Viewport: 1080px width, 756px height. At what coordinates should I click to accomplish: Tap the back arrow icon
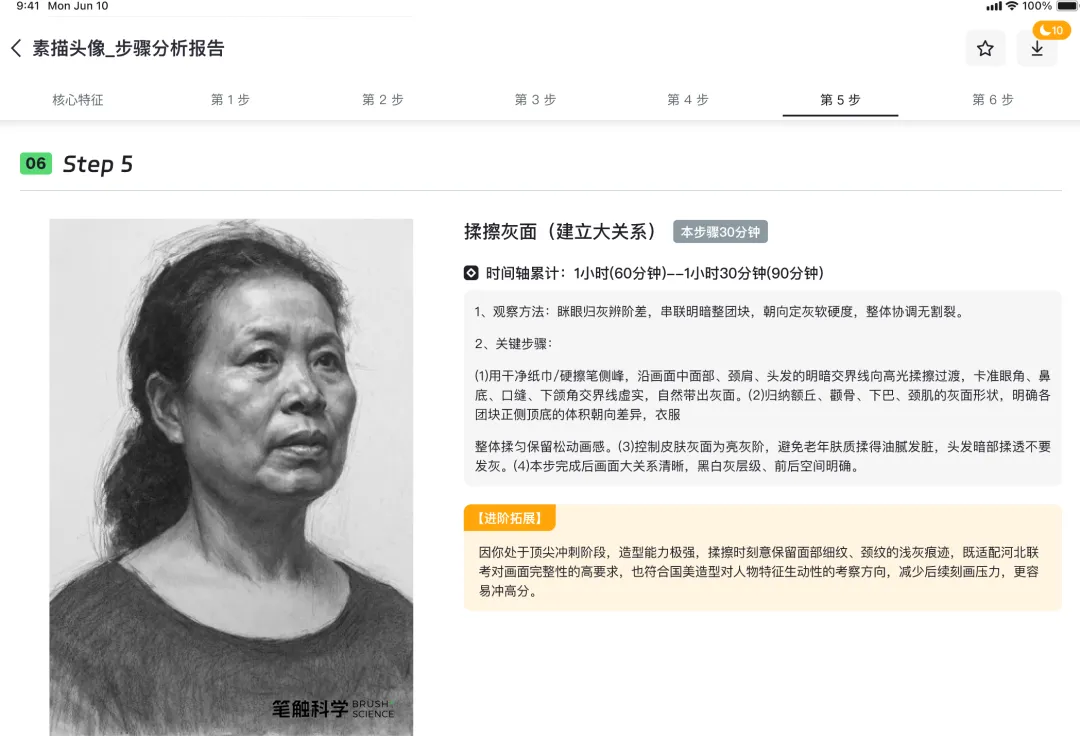17,48
